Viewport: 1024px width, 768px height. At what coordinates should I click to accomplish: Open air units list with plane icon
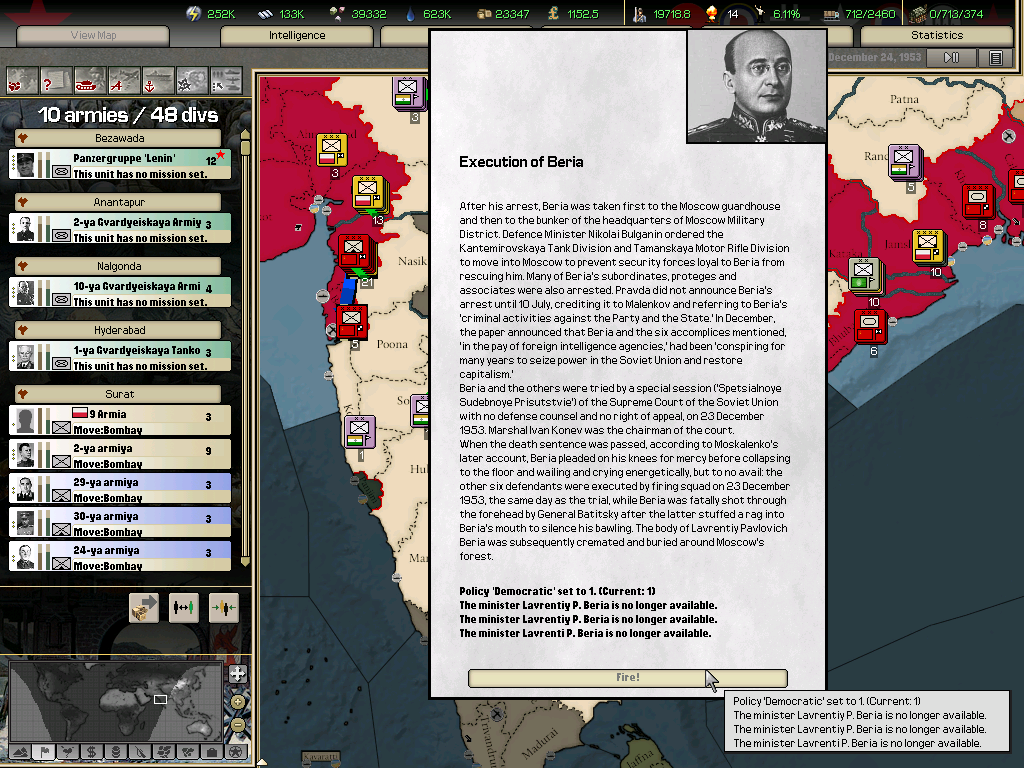[123, 79]
